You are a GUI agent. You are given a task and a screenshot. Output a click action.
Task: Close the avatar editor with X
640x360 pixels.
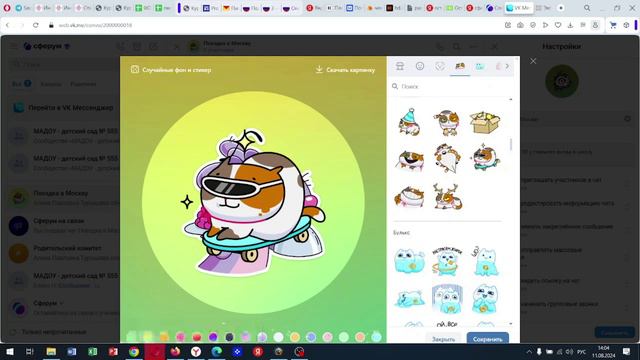[x=533, y=61]
